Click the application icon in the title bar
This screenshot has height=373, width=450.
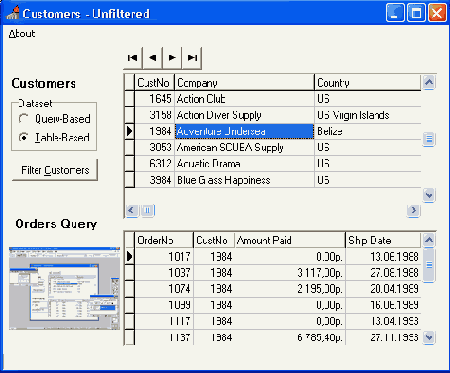pyautogui.click(x=13, y=13)
